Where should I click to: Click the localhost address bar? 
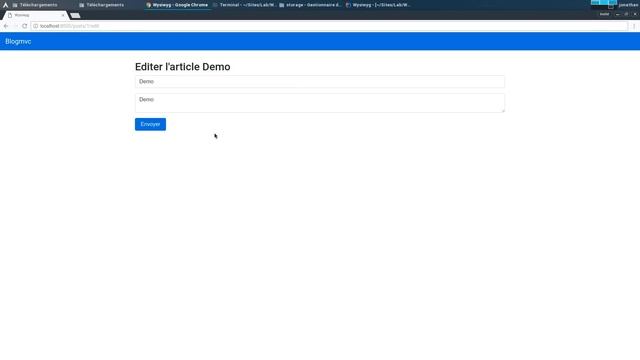point(329,26)
